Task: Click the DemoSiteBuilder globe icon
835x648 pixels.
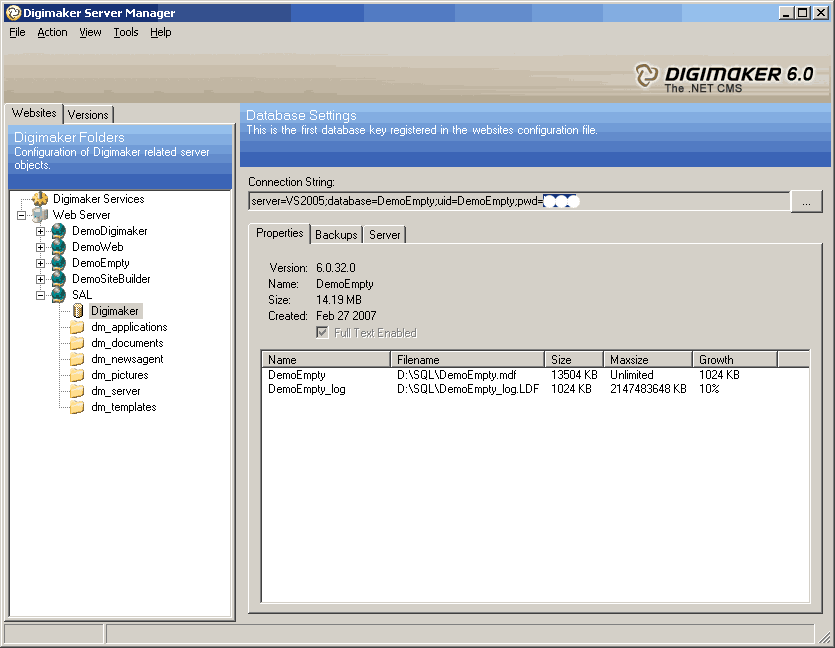Action: click(59, 279)
